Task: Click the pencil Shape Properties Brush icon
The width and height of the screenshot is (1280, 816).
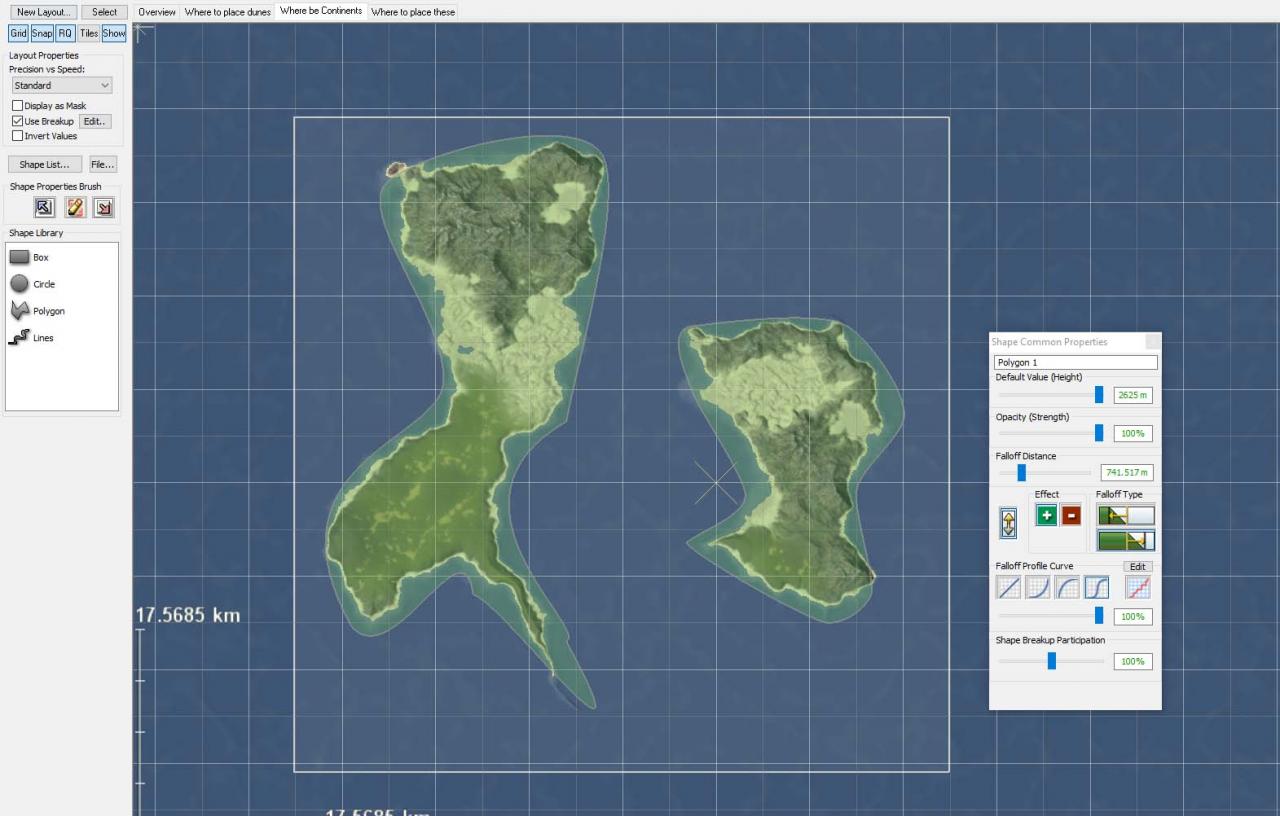Action: [74, 207]
